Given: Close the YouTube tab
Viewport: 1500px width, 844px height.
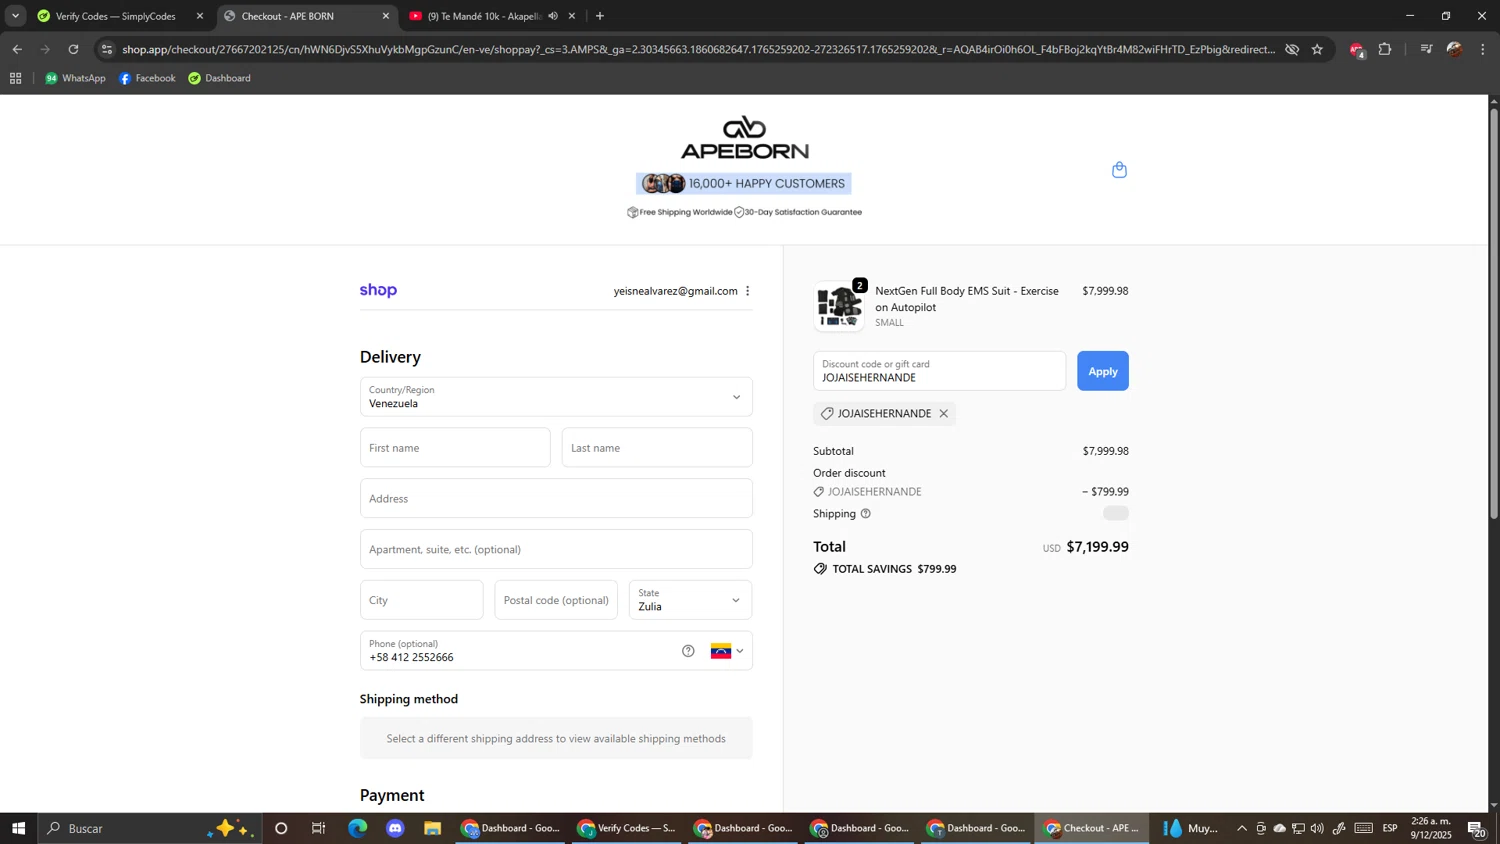Looking at the screenshot, I should click(572, 16).
